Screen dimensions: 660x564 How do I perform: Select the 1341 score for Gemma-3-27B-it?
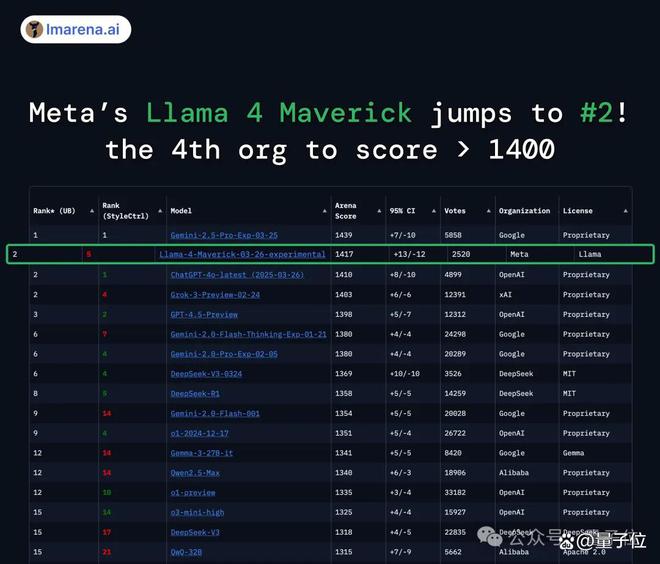(343, 453)
